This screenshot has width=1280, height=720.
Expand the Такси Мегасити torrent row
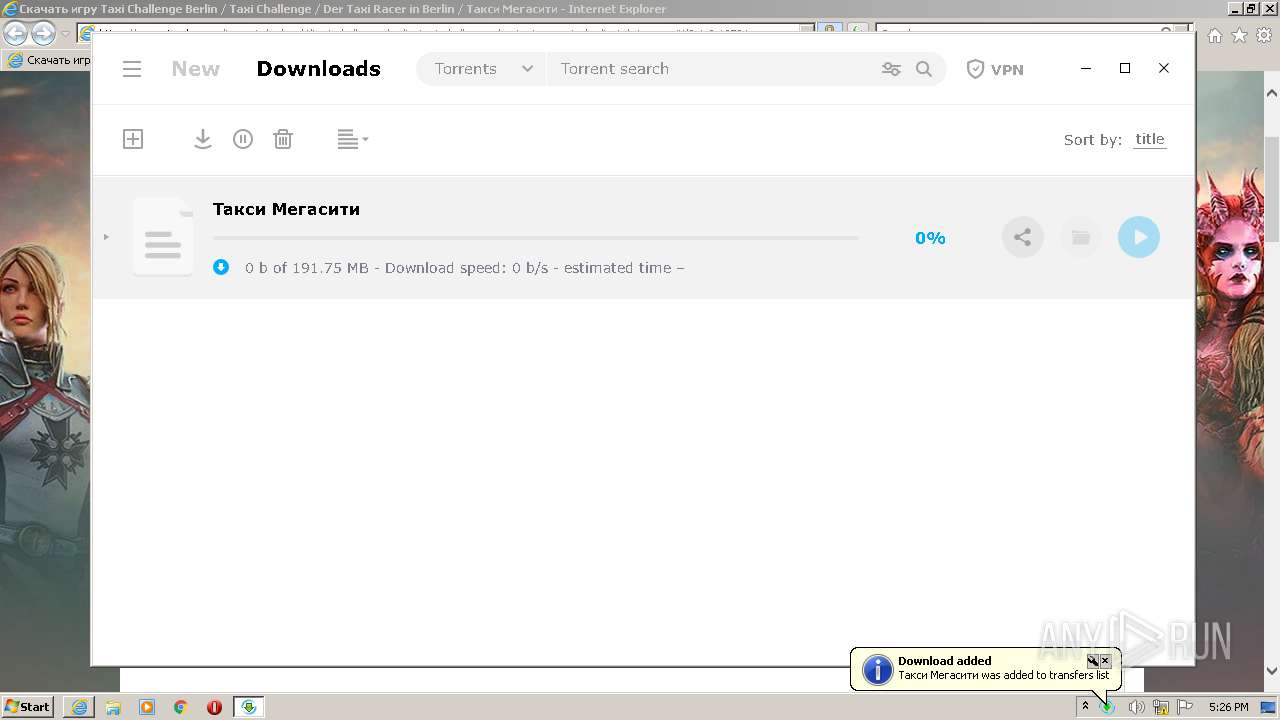click(106, 237)
